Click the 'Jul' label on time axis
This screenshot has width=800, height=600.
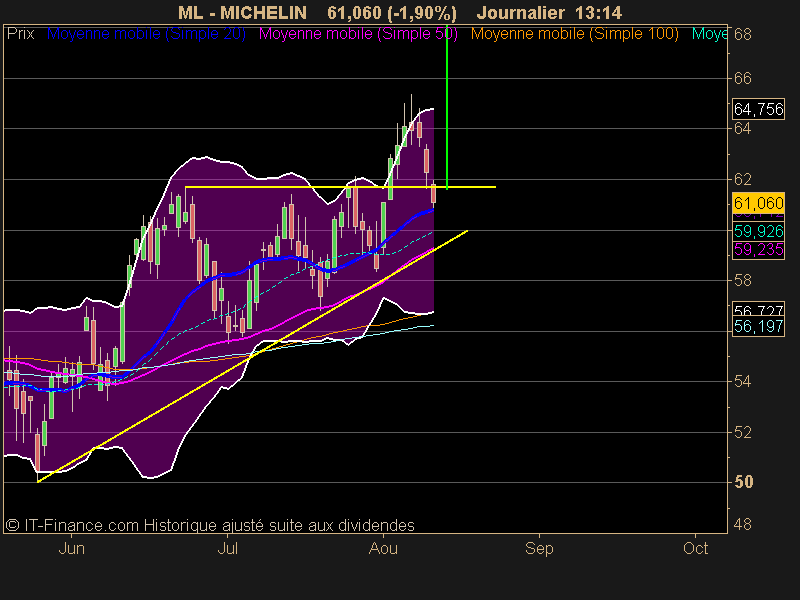(x=228, y=548)
